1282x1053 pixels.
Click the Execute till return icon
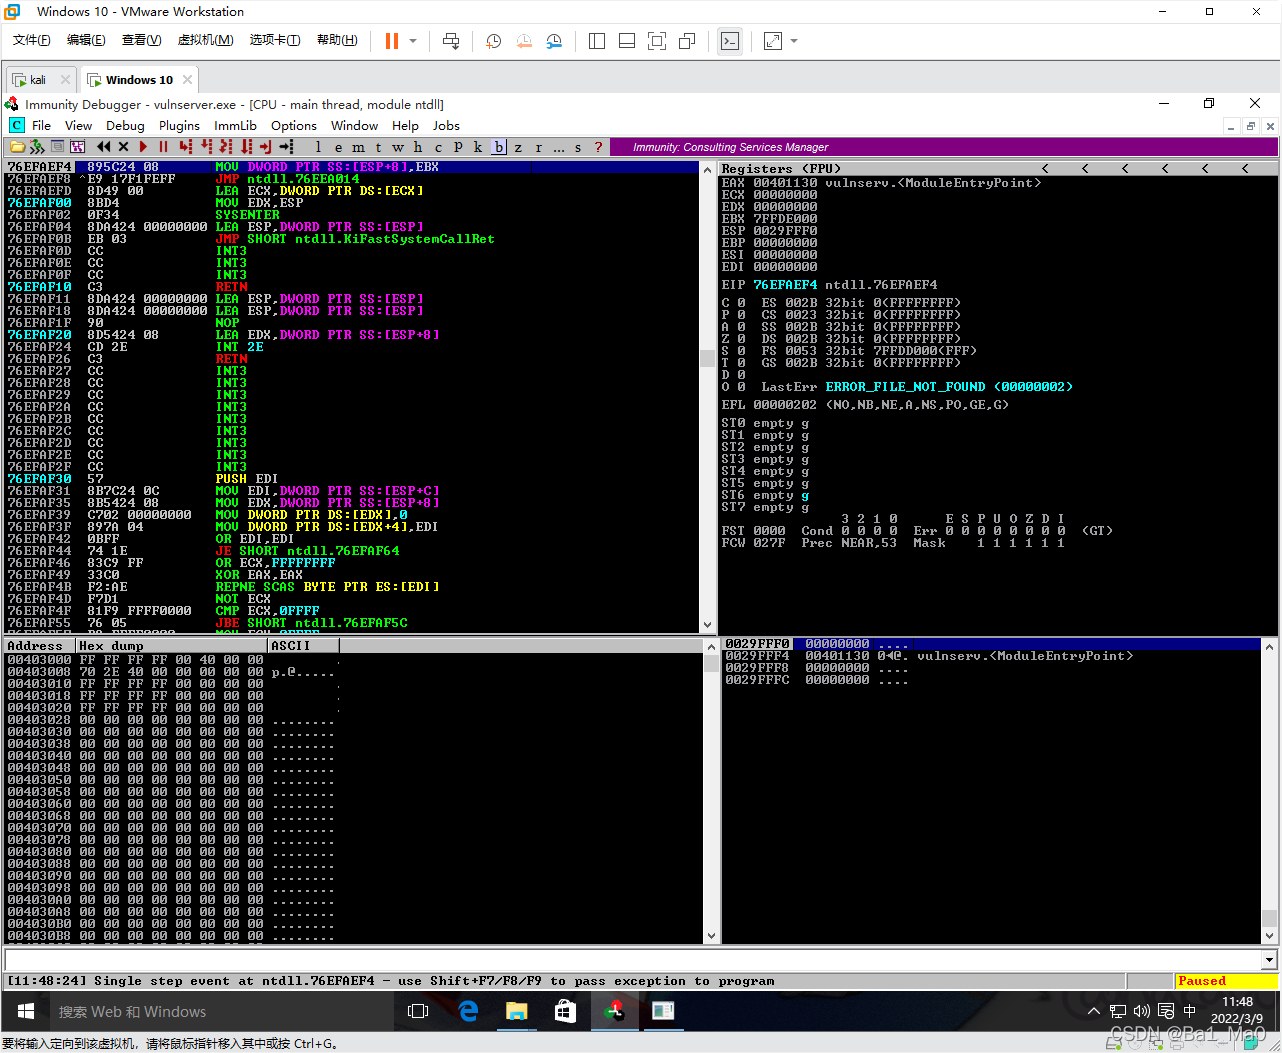point(266,147)
